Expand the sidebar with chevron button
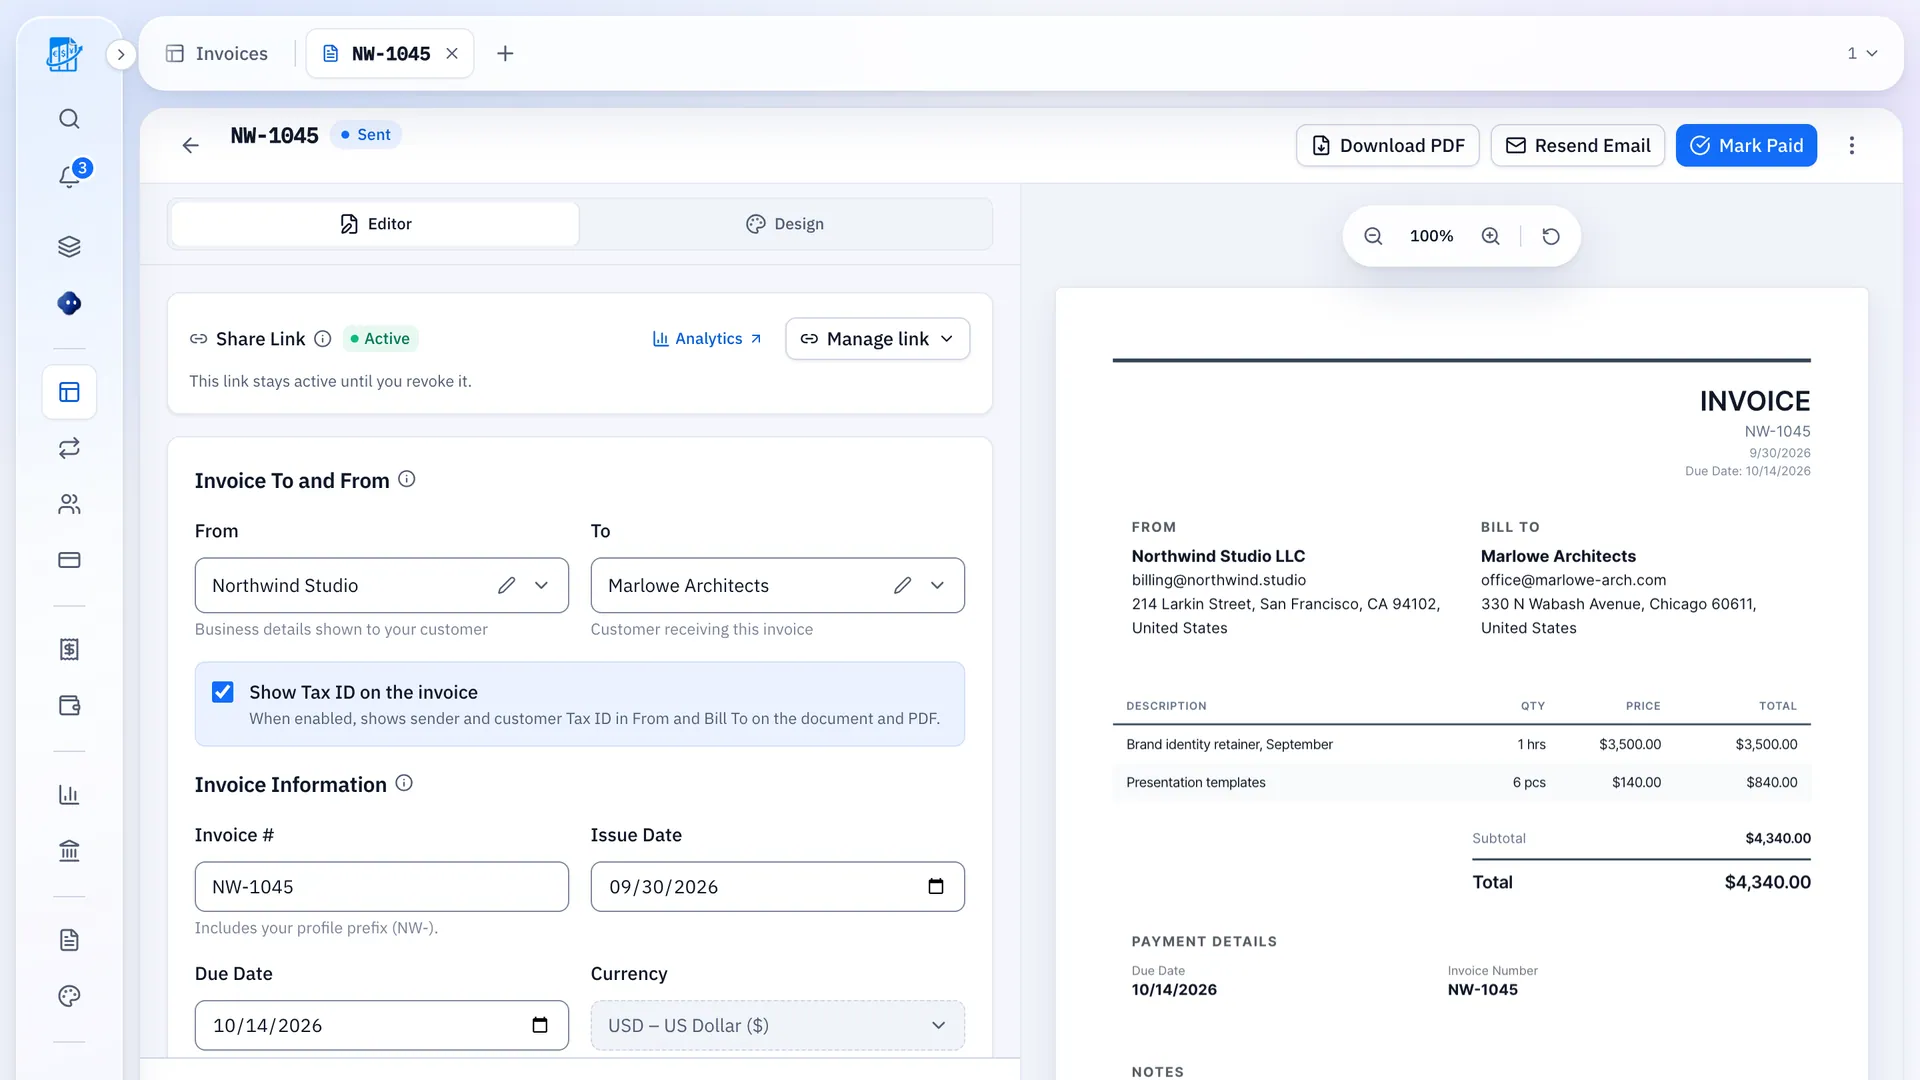The width and height of the screenshot is (1920, 1080). click(x=121, y=54)
